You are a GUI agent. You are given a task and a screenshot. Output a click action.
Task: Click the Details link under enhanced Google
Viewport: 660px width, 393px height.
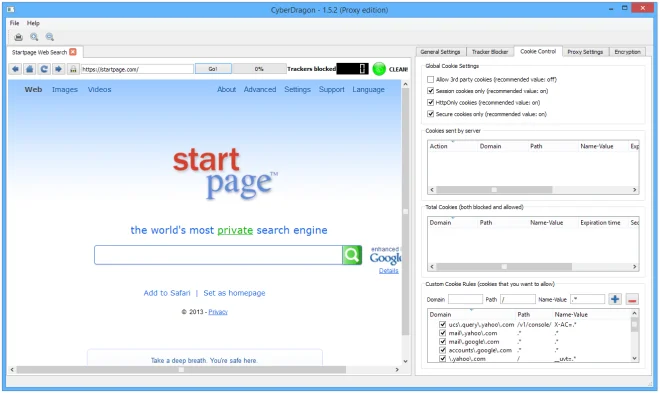389,271
